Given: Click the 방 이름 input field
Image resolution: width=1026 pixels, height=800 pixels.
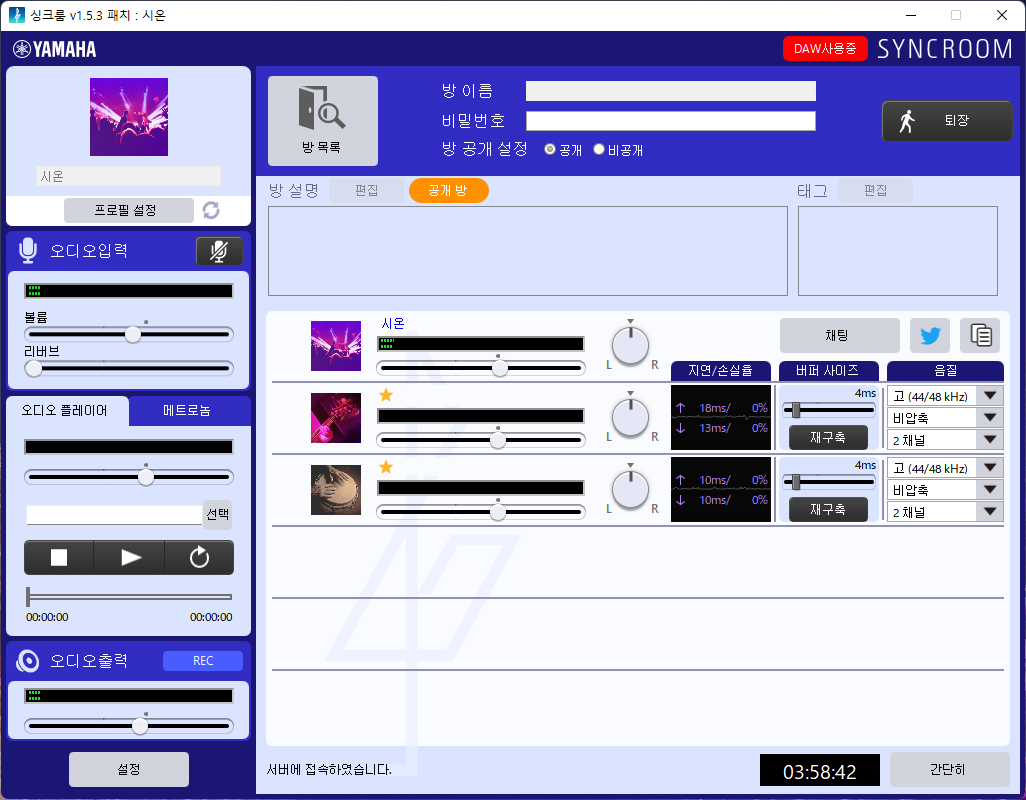Looking at the screenshot, I should [x=670, y=90].
